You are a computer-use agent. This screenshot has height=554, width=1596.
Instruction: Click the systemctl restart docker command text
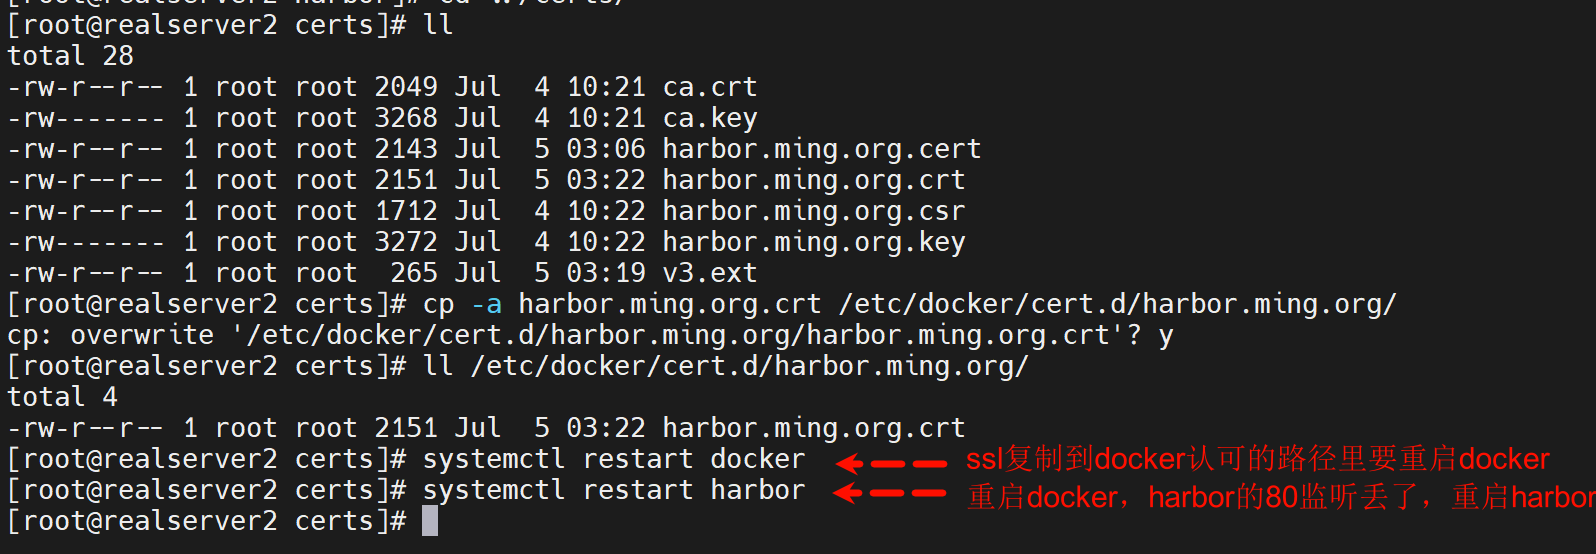tap(613, 459)
